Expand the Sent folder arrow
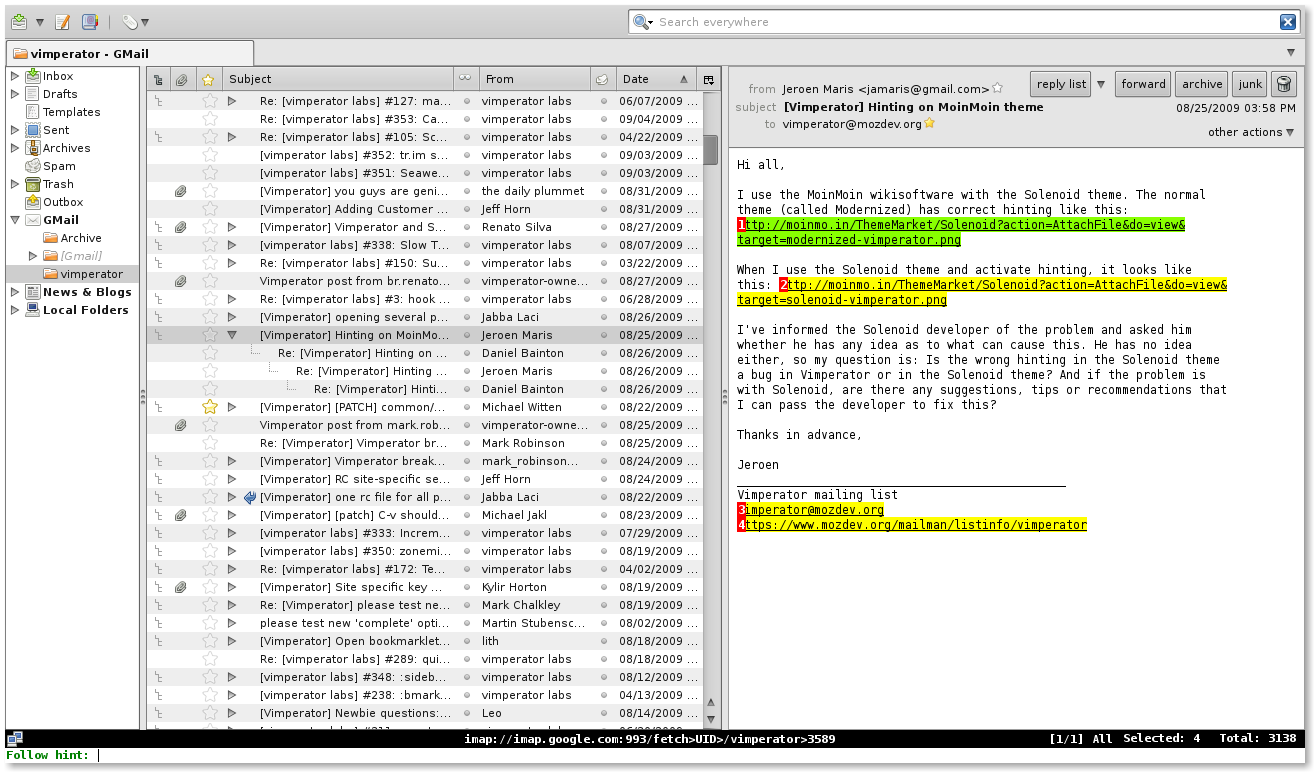The height and width of the screenshot is (772, 1314). tap(14, 130)
